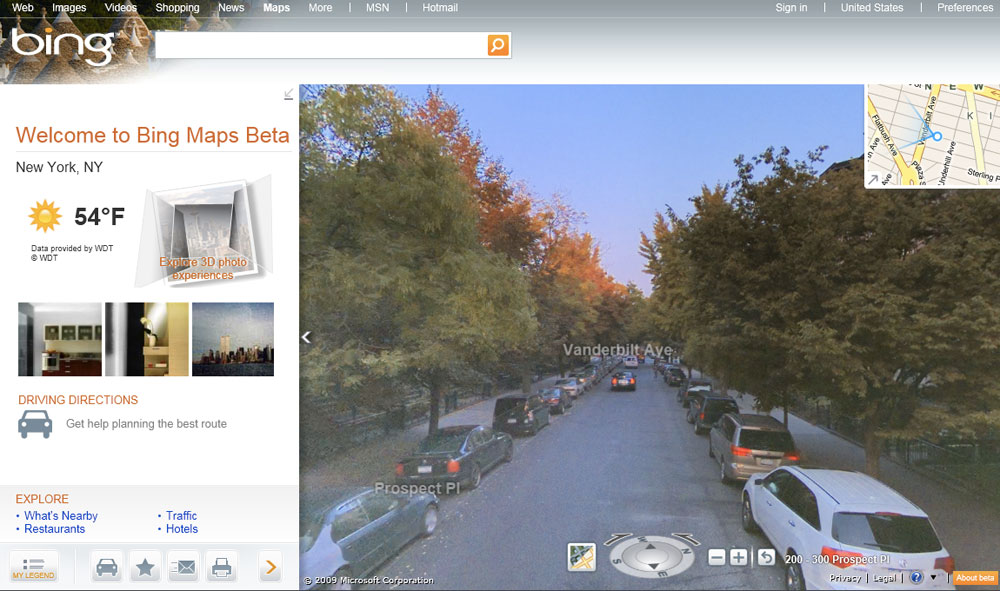Open the blue help question mark
Image resolution: width=1000 pixels, height=591 pixels.
[x=916, y=578]
